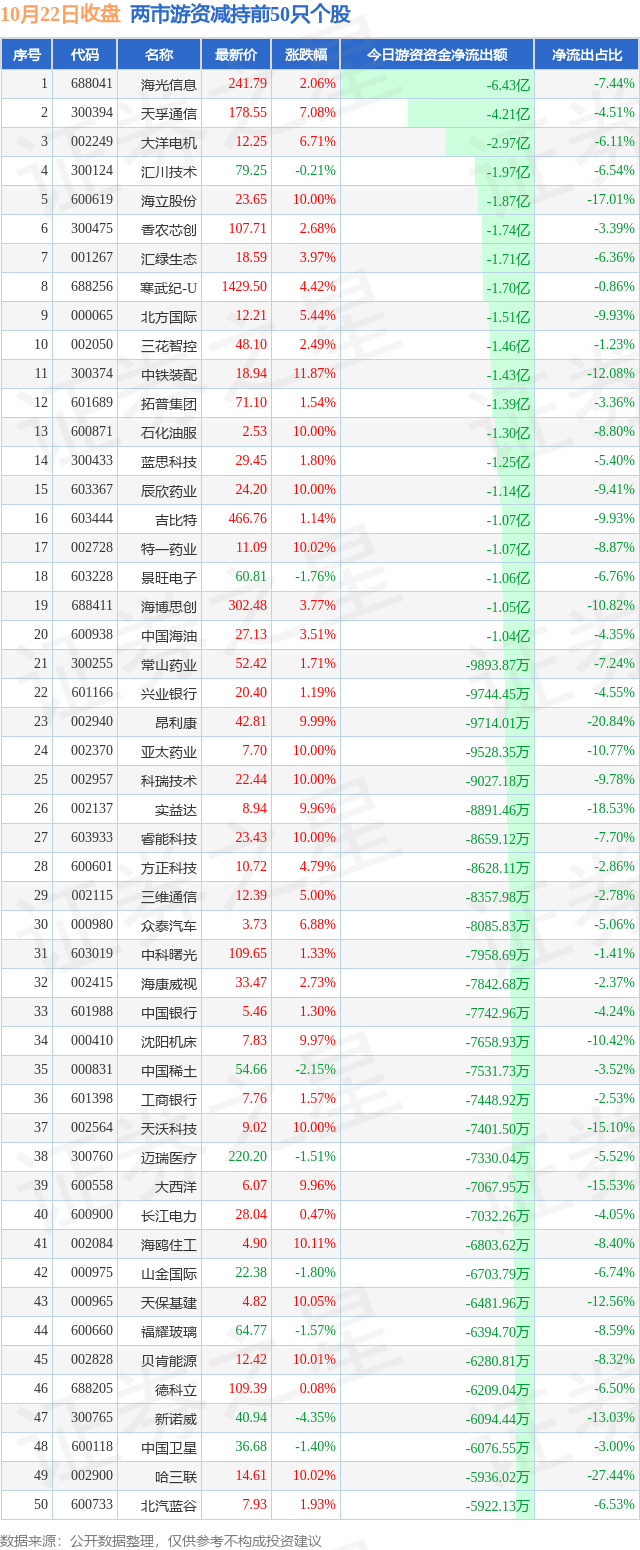Select stock name 众泰汽车
This screenshot has width=640, height=1550.
point(170,925)
